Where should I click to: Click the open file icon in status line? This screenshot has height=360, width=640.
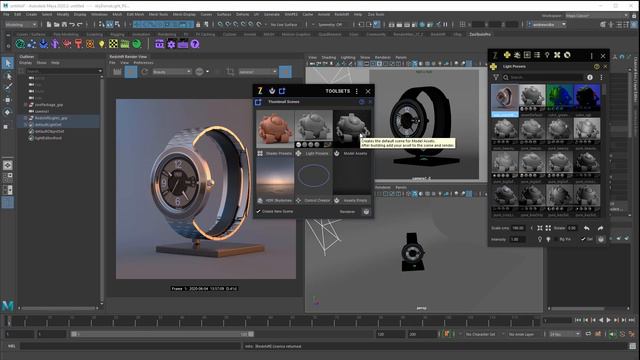56,24
